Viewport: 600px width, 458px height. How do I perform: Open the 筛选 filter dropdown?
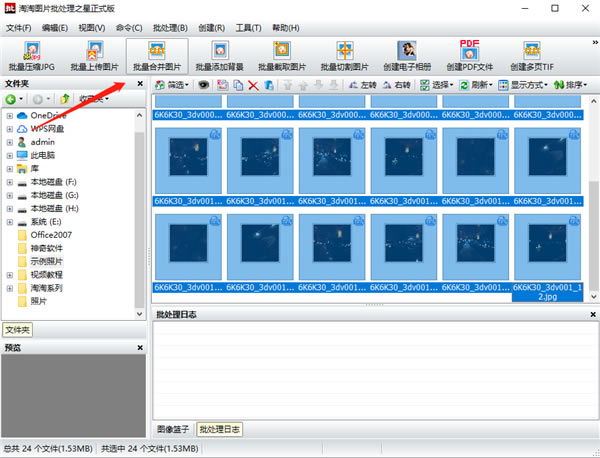172,85
